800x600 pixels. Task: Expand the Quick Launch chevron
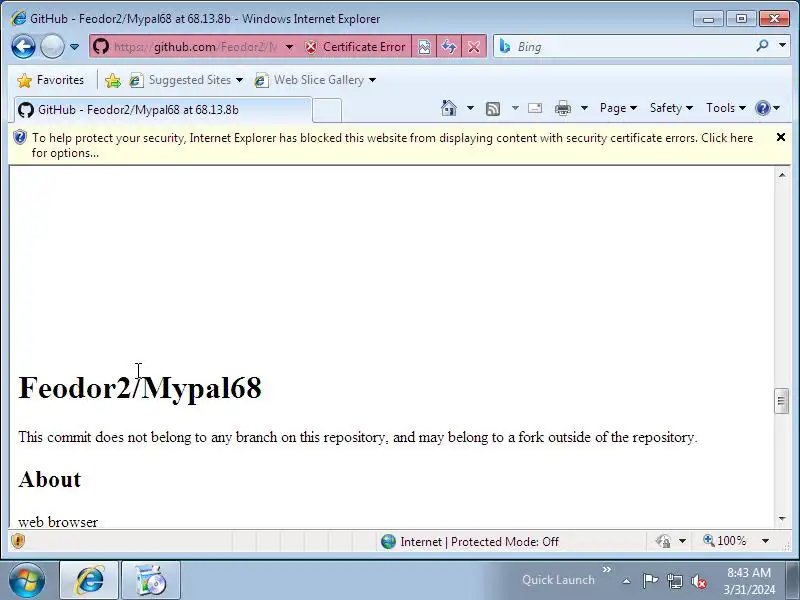coord(607,569)
